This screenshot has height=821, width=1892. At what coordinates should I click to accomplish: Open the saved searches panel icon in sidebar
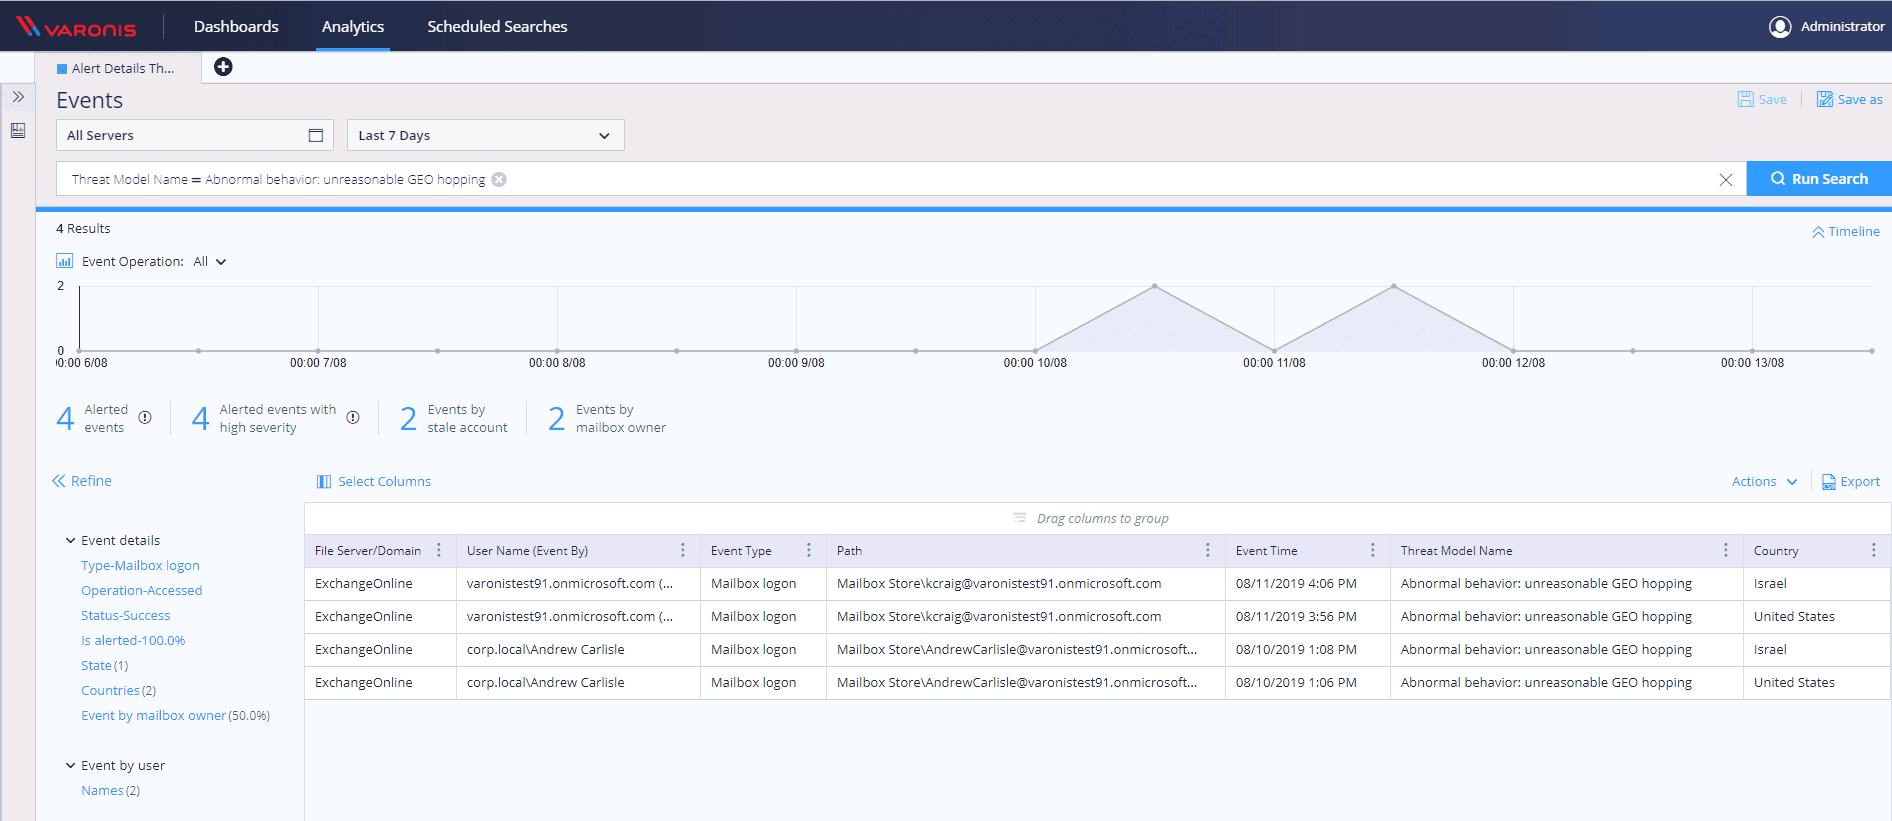click(18, 131)
